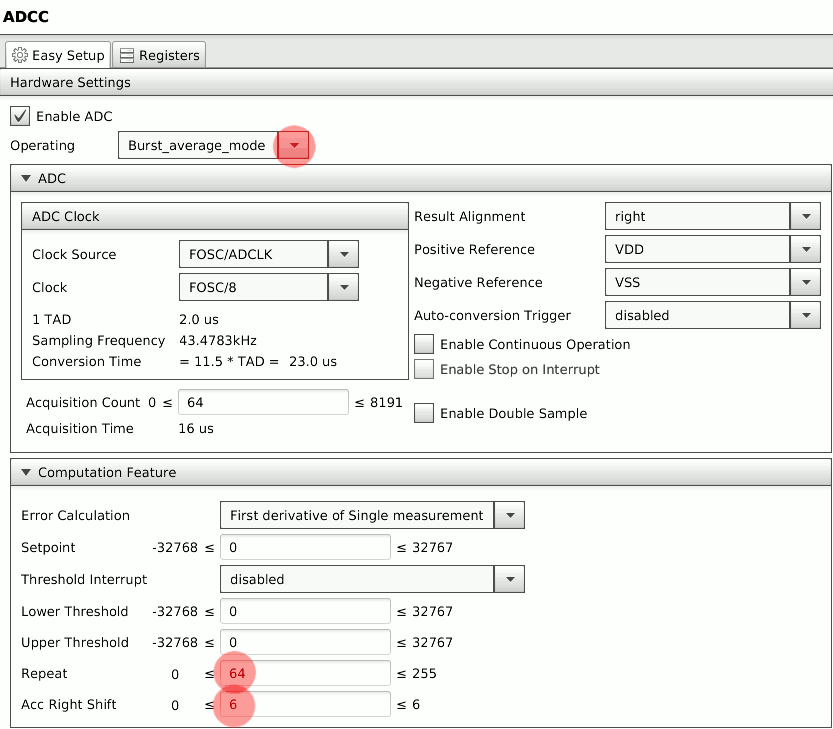This screenshot has height=729, width=833.
Task: Focus the Acc Right Shift field
Action: coord(304,705)
